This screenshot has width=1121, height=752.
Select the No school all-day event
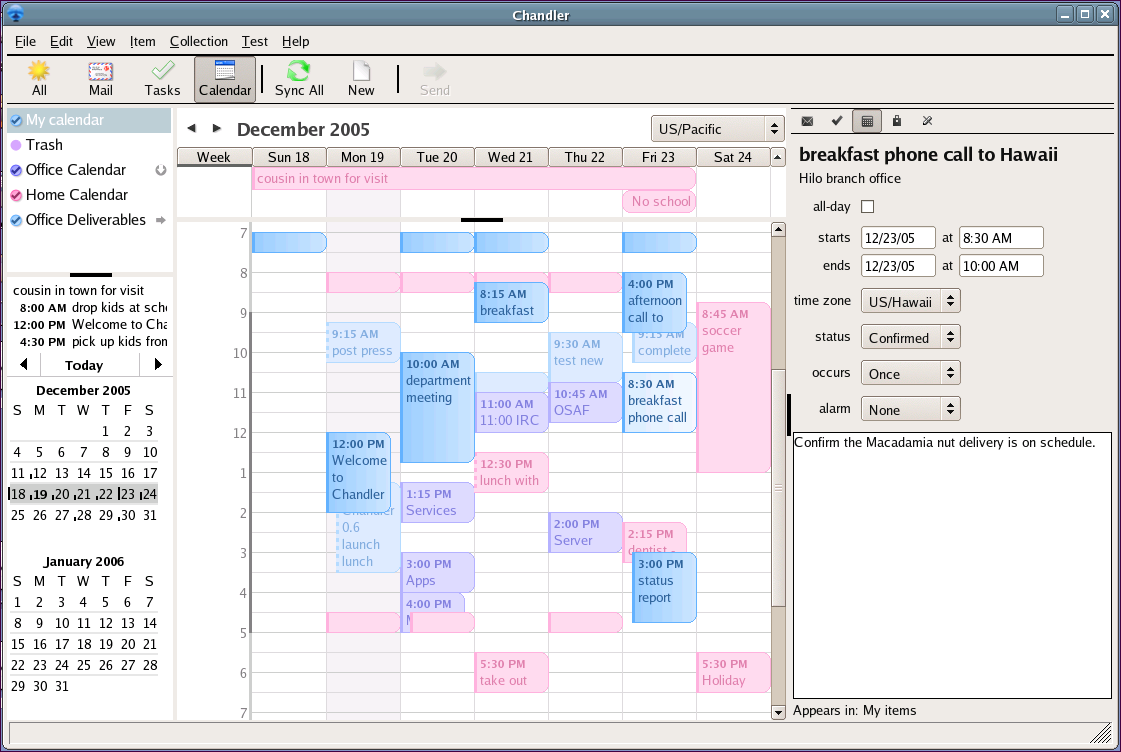(658, 202)
